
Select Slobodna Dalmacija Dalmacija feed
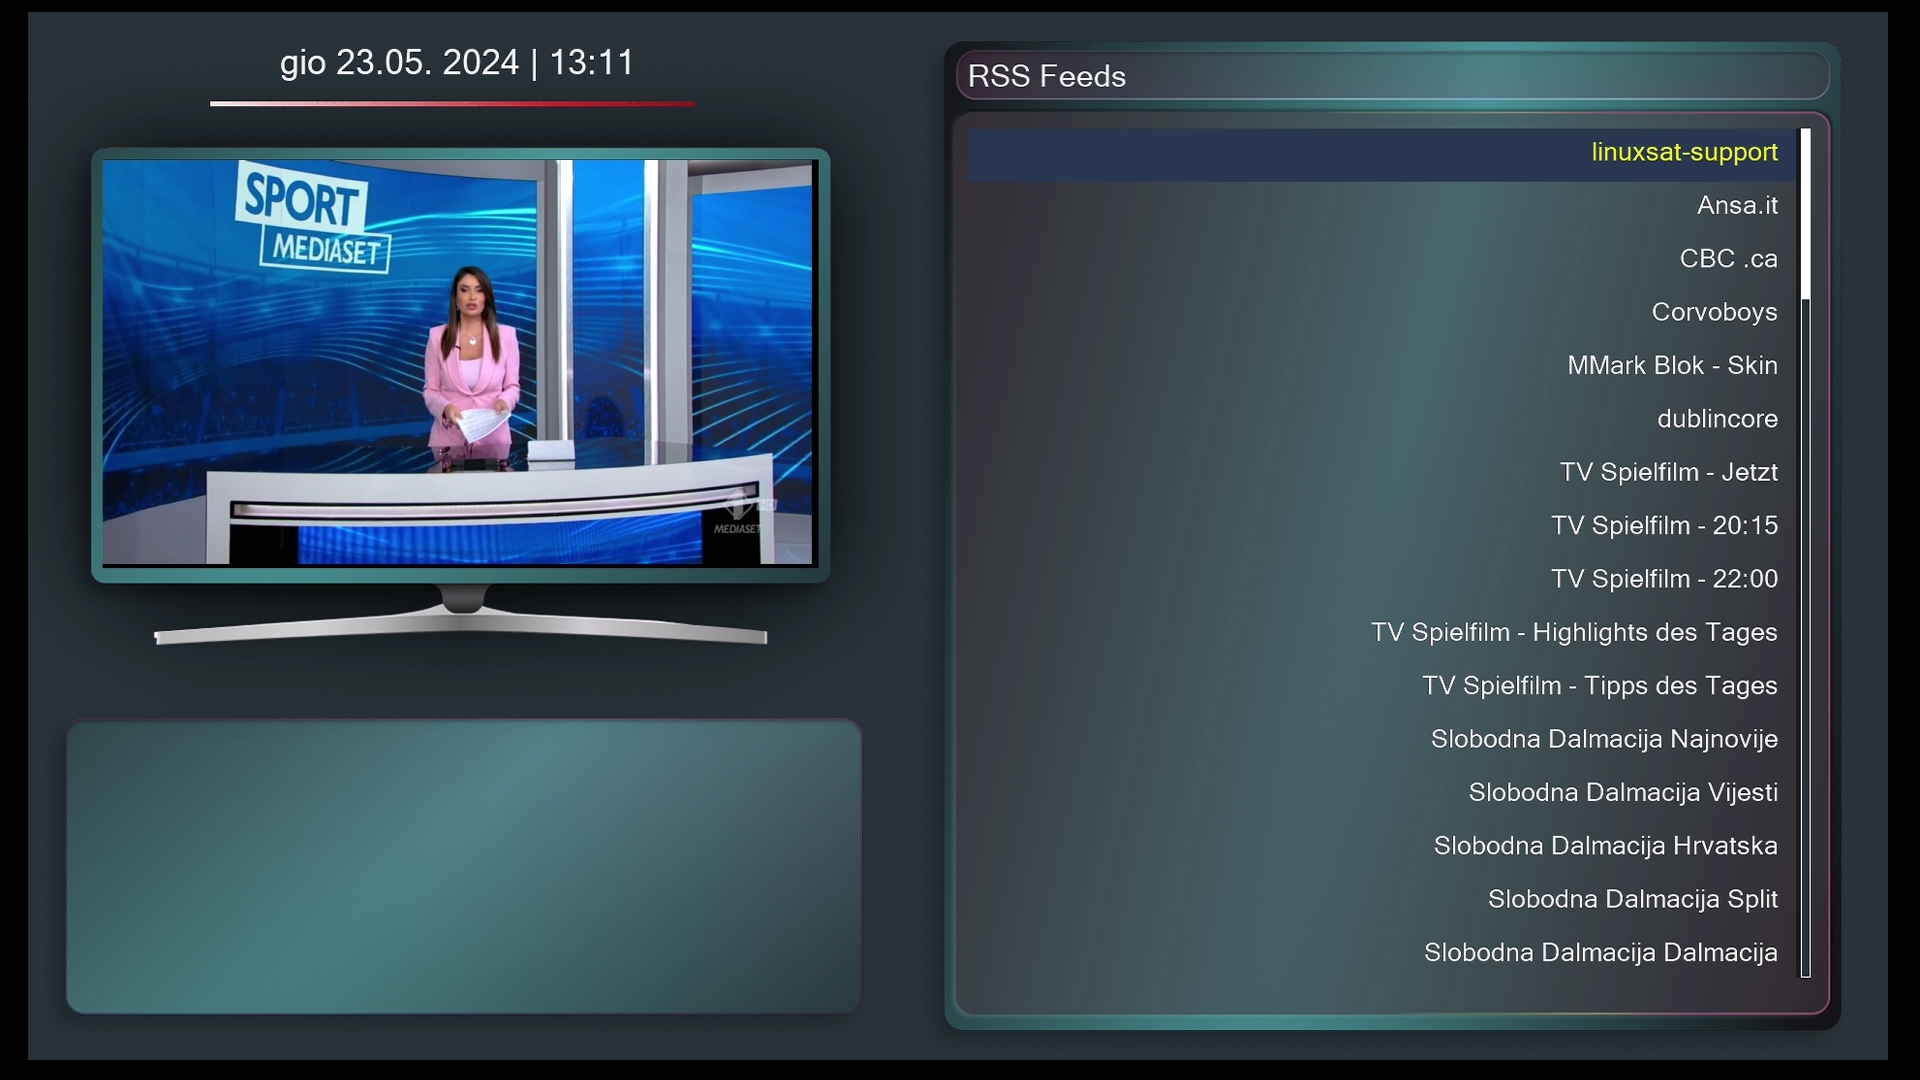pyautogui.click(x=1600, y=953)
